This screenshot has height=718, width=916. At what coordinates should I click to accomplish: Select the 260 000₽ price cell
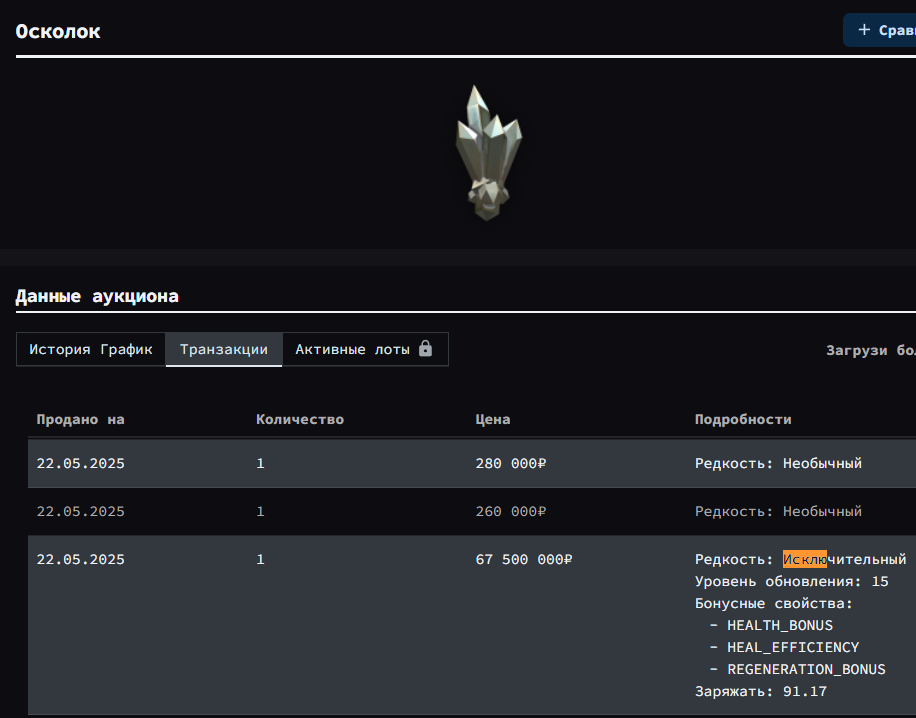(511, 511)
